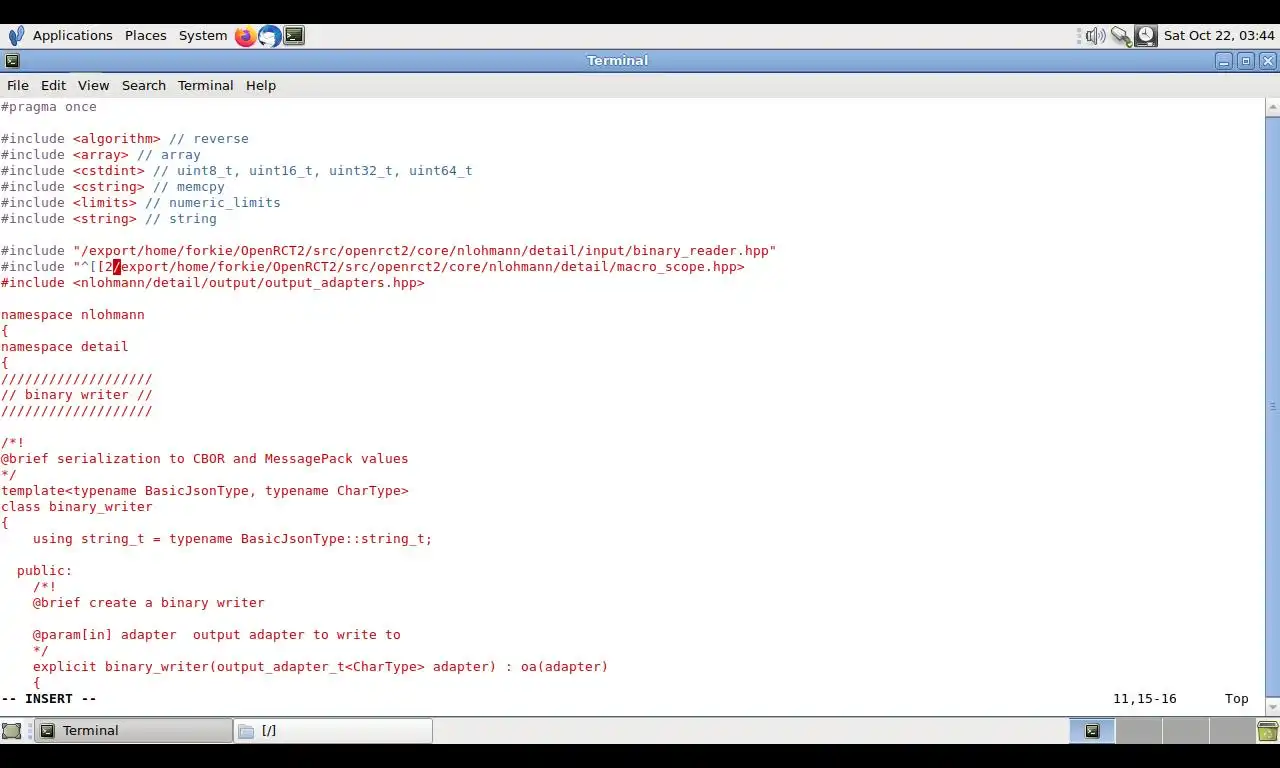Select the active workspace with terminal thumbnail
The height and width of the screenshot is (768, 1280).
pyautogui.click(x=1092, y=731)
